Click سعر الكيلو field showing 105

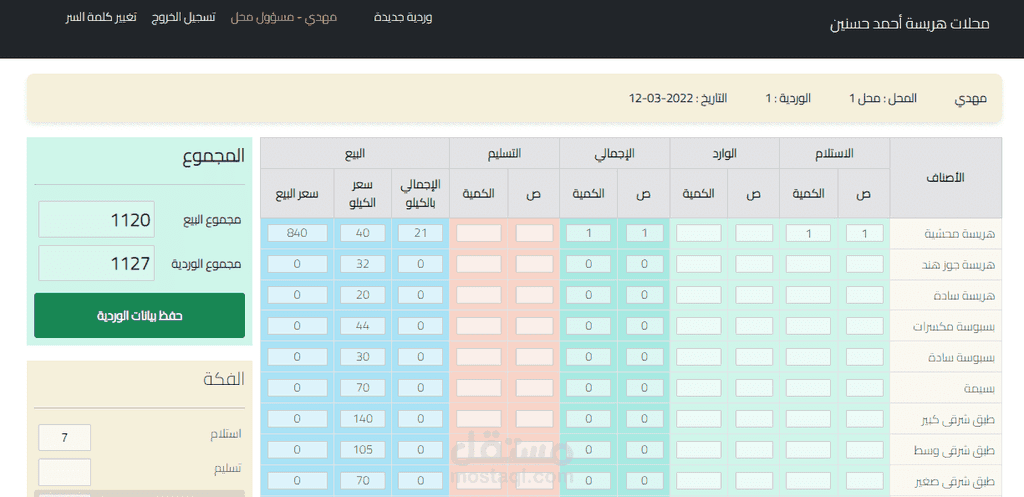click(x=363, y=449)
